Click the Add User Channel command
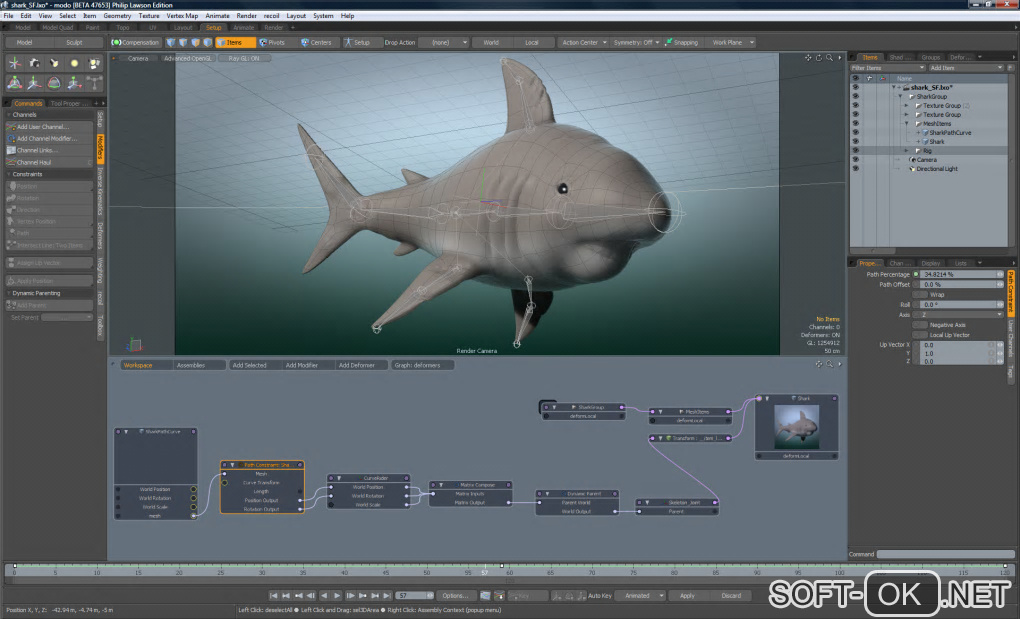Viewport: 1020px width, 619px height. (x=42, y=127)
